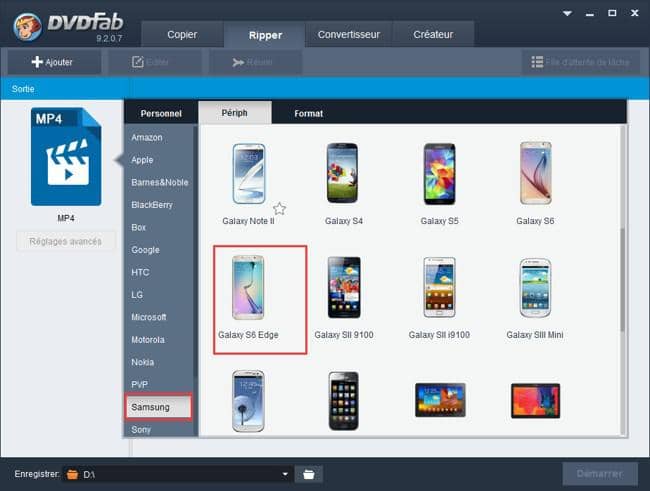Screen dimensions: 650x491
Task: Pick the Galaxy S4 phone icon
Action: coord(343,174)
